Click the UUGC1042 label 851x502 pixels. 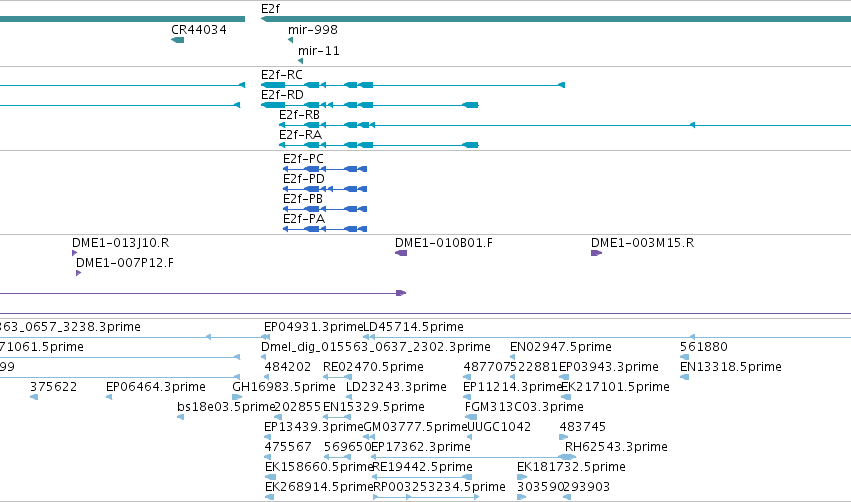click(499, 427)
